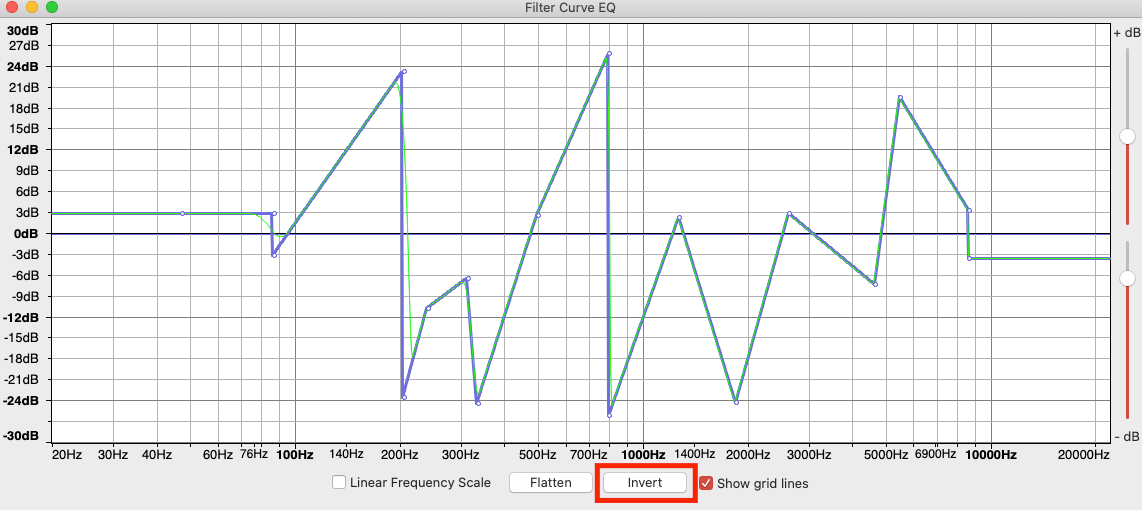This screenshot has height=510, width=1142.
Task: Click the - dB label below the sliders
Action: coord(1127,437)
